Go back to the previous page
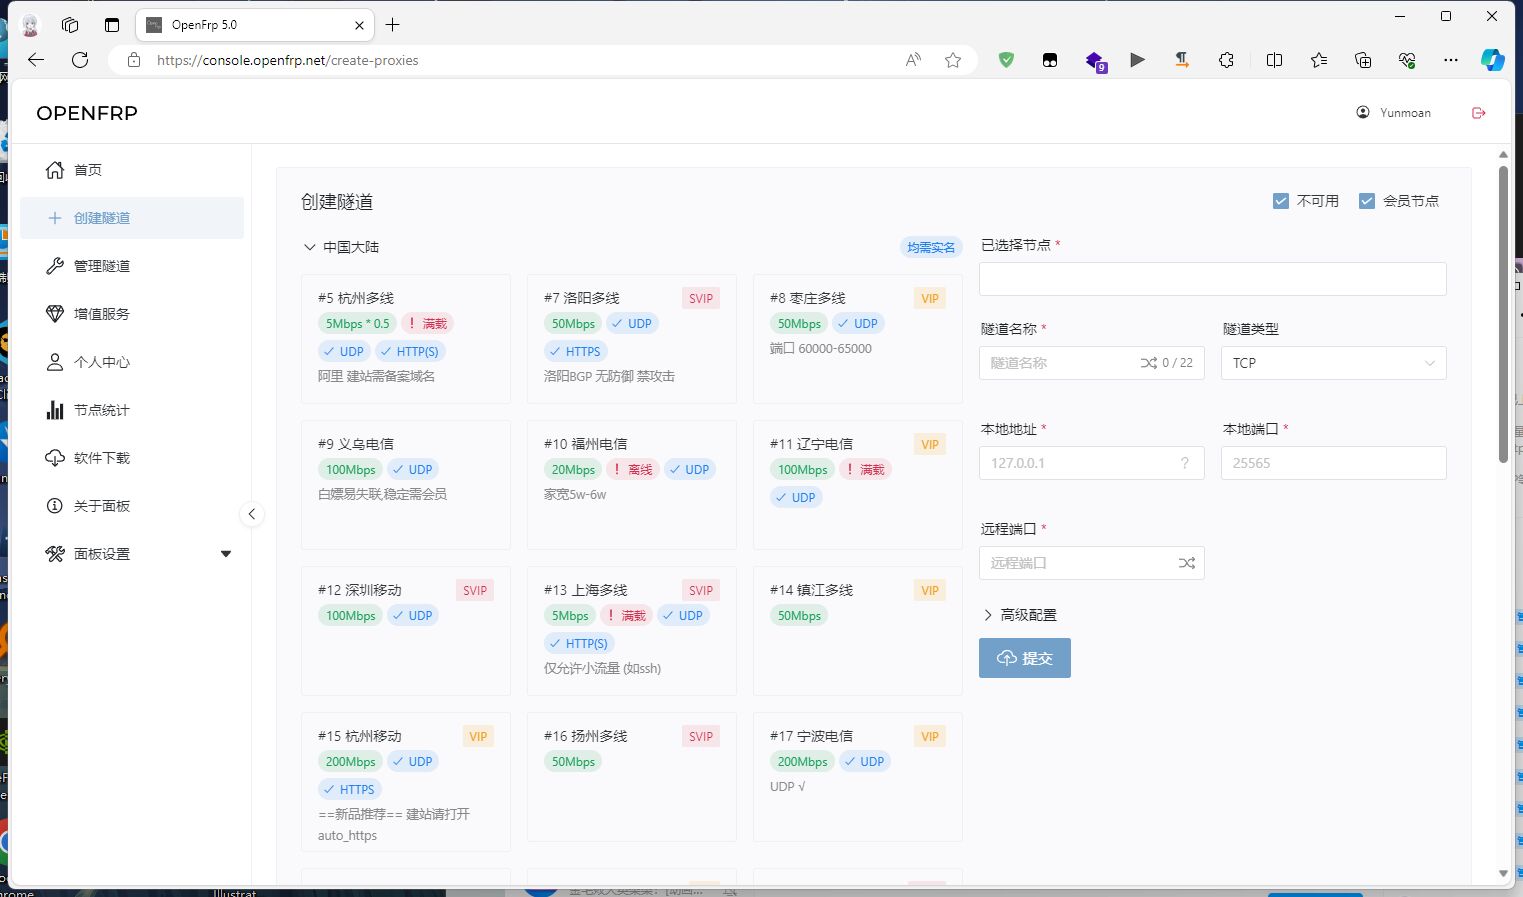The image size is (1523, 897). (x=36, y=60)
